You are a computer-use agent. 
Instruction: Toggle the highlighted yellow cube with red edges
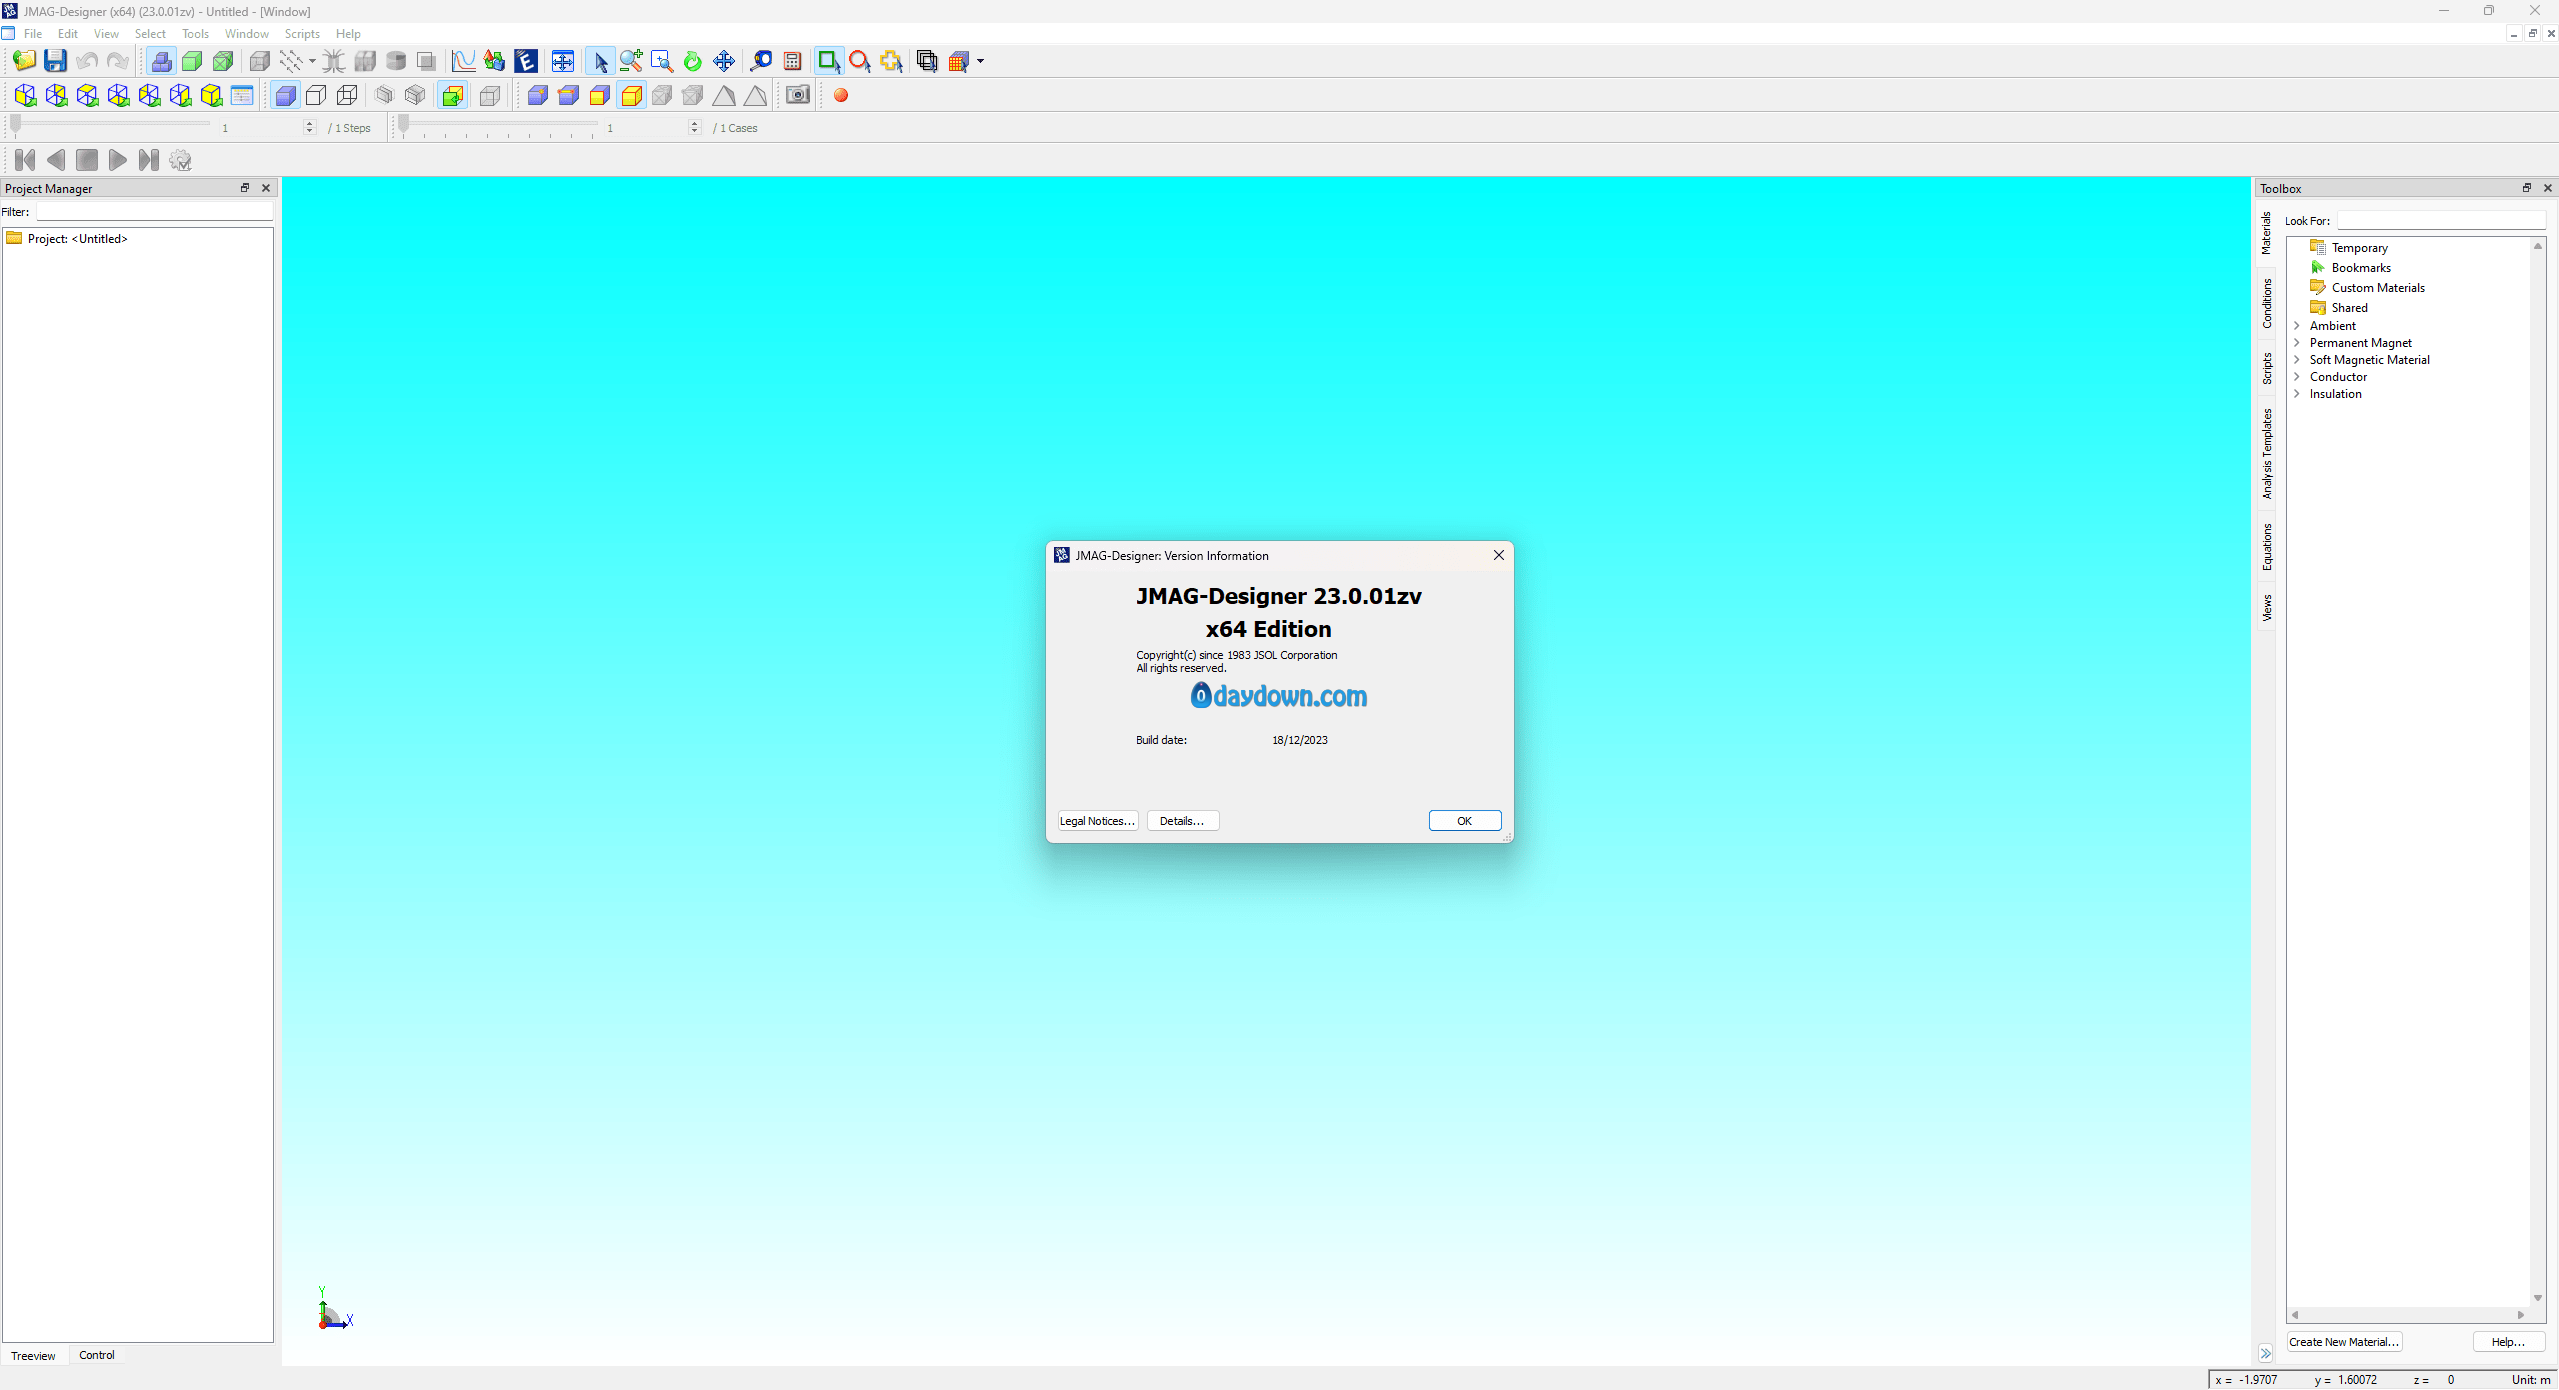pyautogui.click(x=631, y=95)
